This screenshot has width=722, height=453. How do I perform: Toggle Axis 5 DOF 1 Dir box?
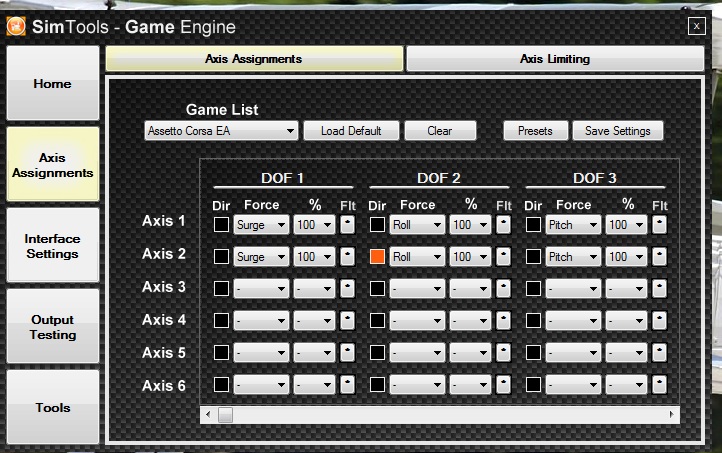[221, 353]
